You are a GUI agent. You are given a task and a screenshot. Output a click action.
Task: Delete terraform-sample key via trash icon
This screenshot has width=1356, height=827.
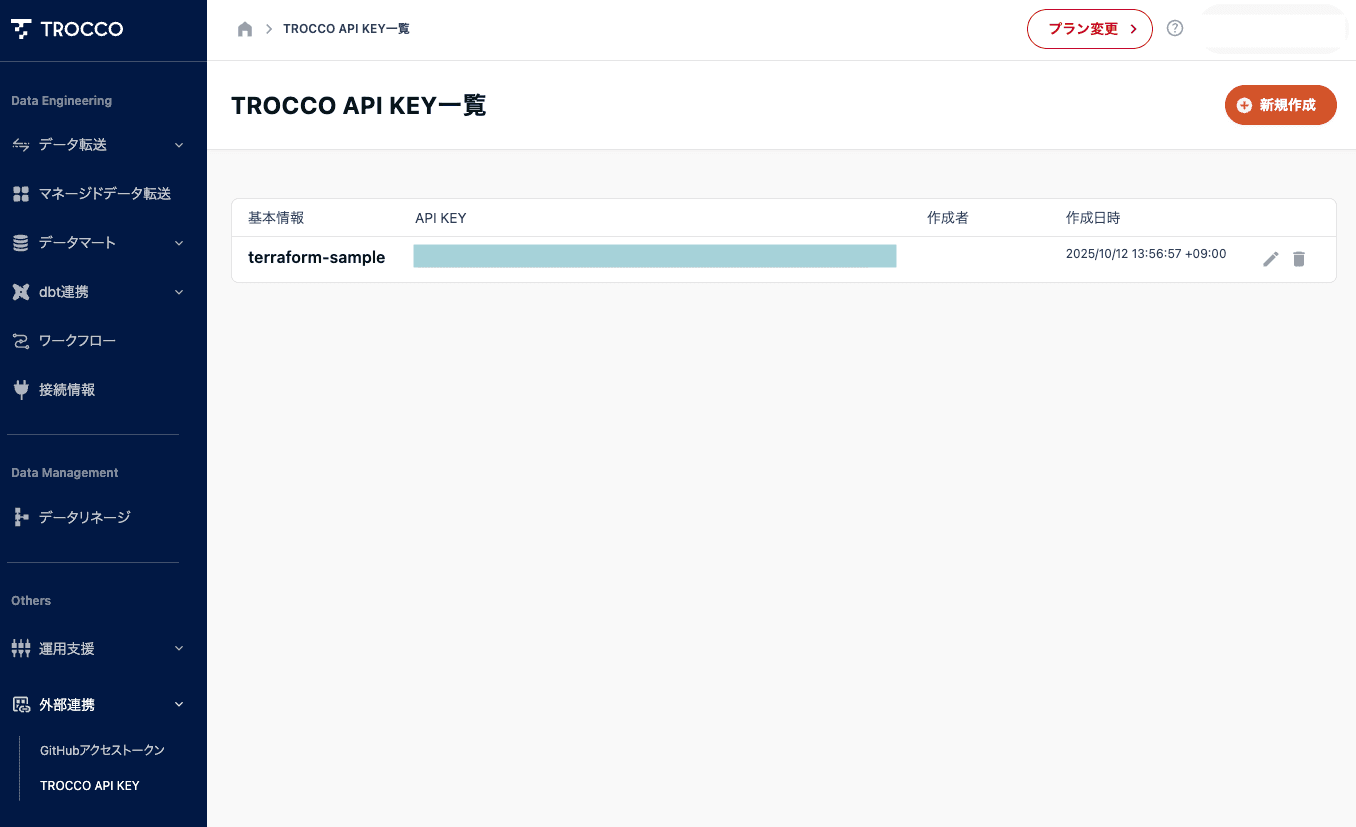(1299, 259)
